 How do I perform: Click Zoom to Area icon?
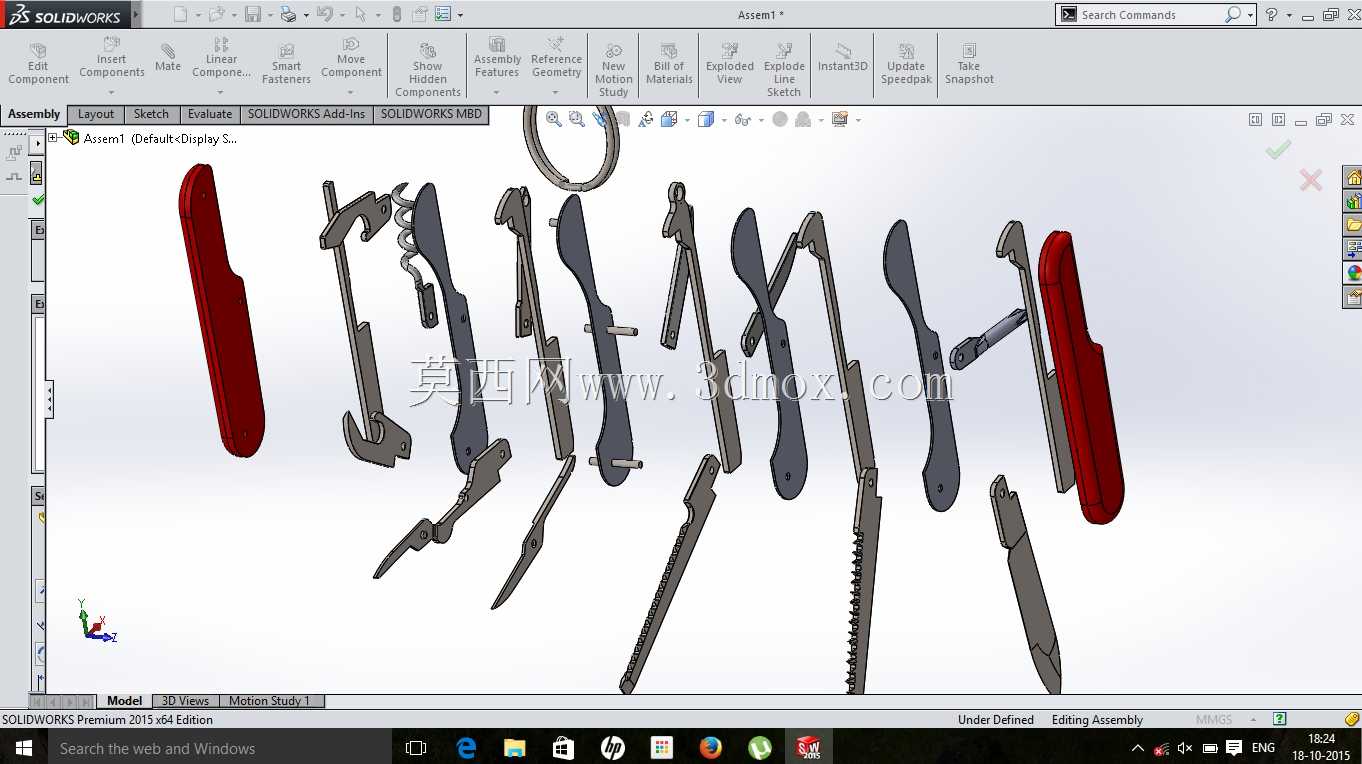coord(577,119)
